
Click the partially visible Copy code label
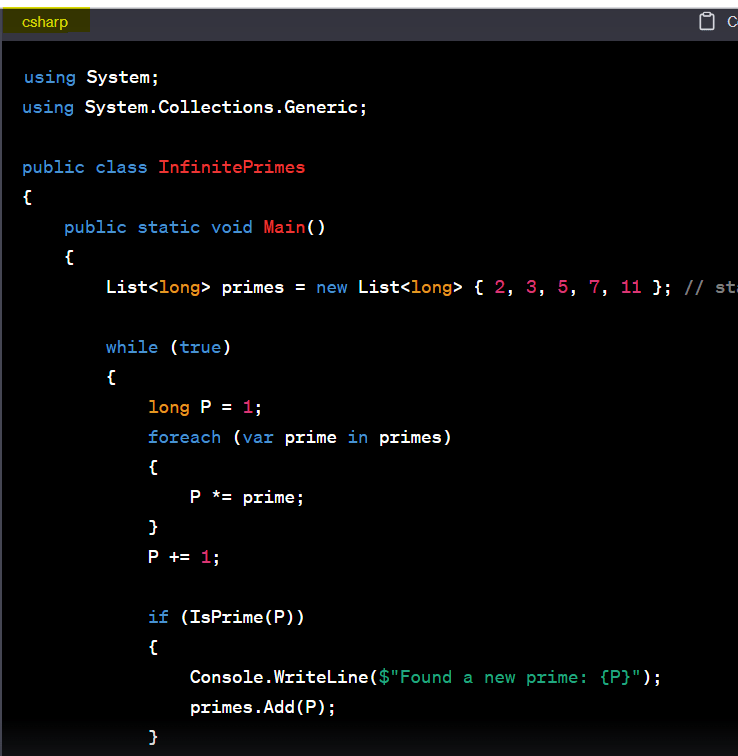click(x=731, y=22)
